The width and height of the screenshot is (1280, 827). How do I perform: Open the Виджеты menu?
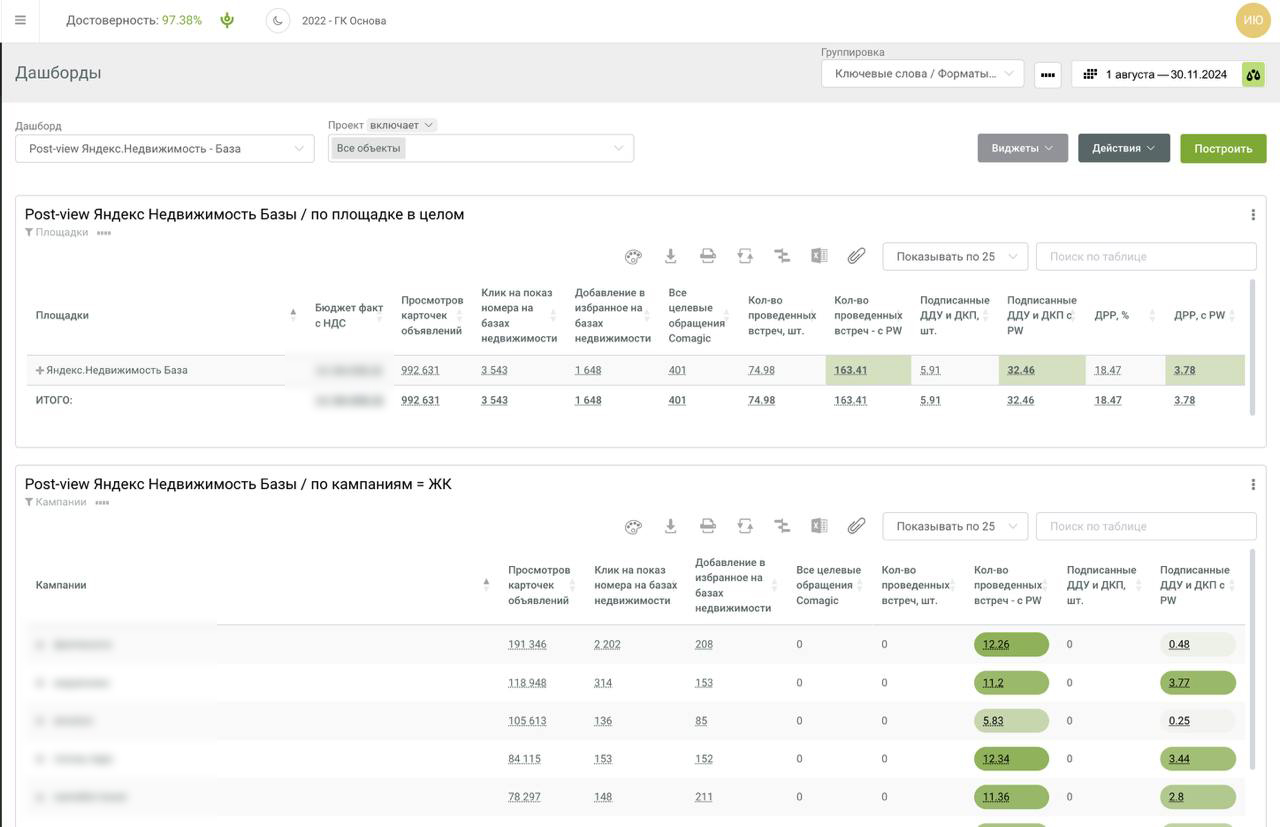tap(1022, 148)
